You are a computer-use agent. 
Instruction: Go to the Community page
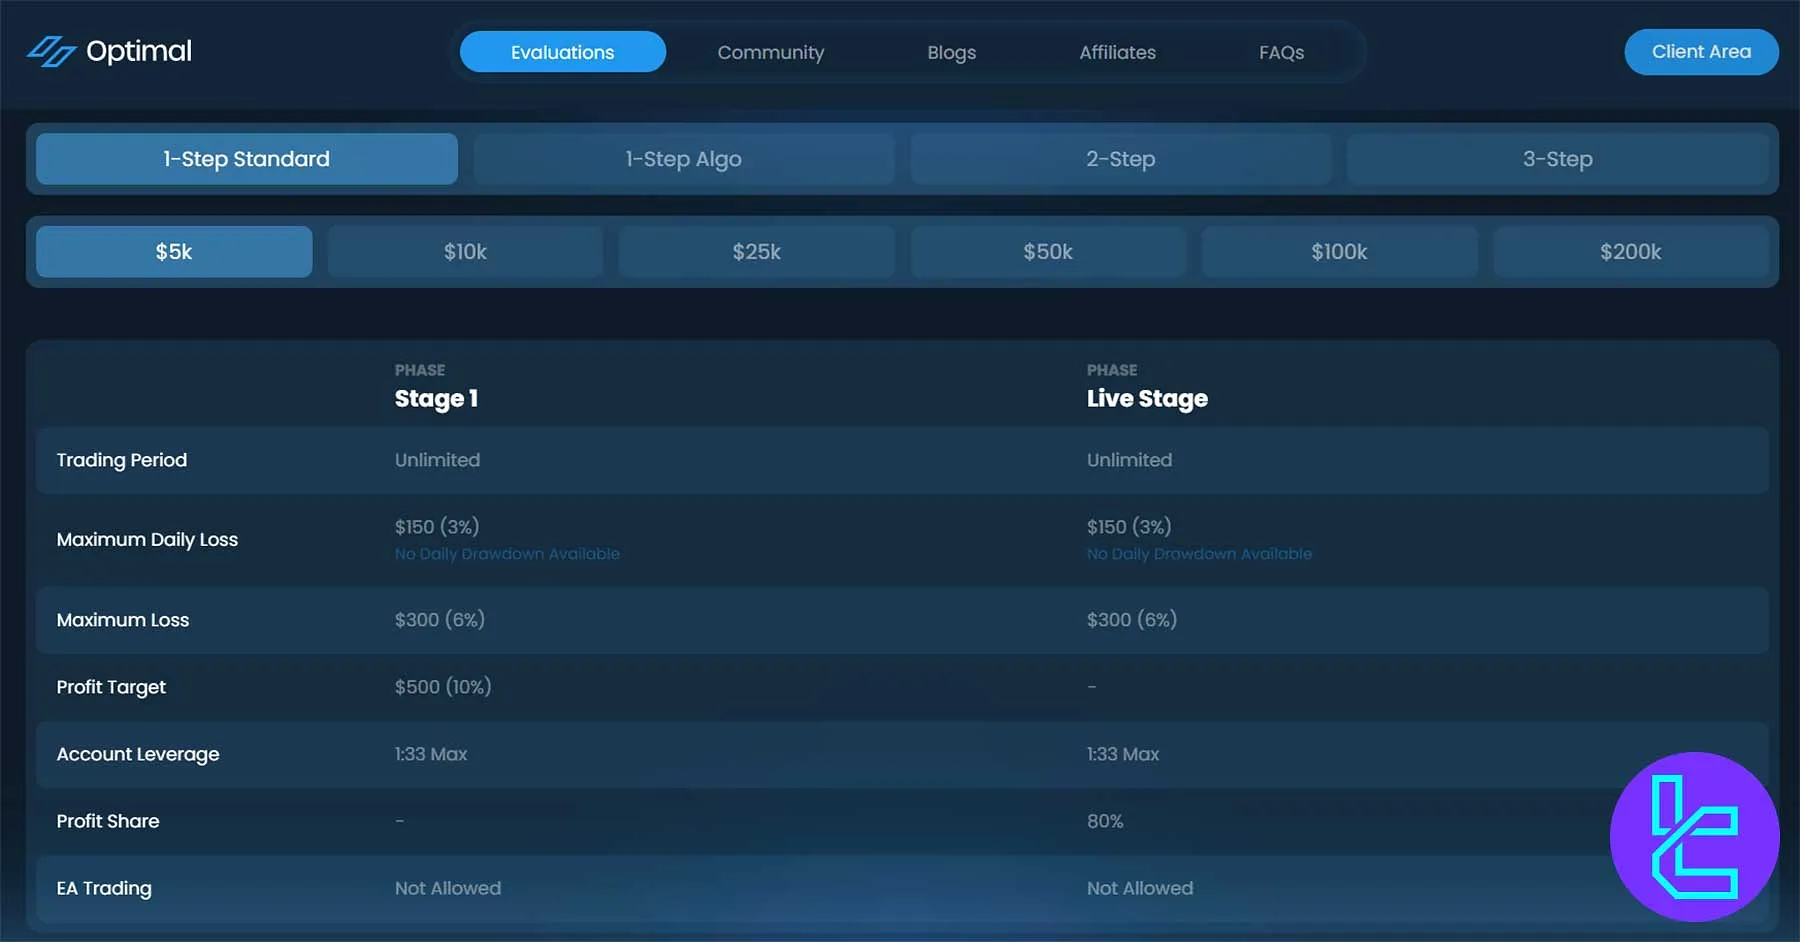pos(770,52)
